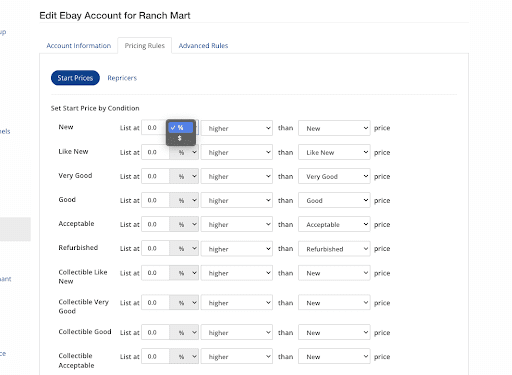Open the higher dropdown for Collectible Good

(x=237, y=332)
